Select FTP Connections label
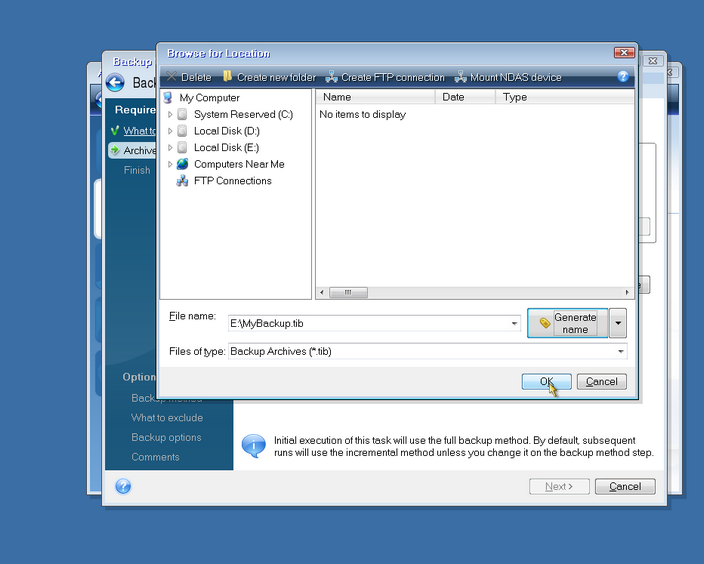This screenshot has height=564, width=704. 233,181
